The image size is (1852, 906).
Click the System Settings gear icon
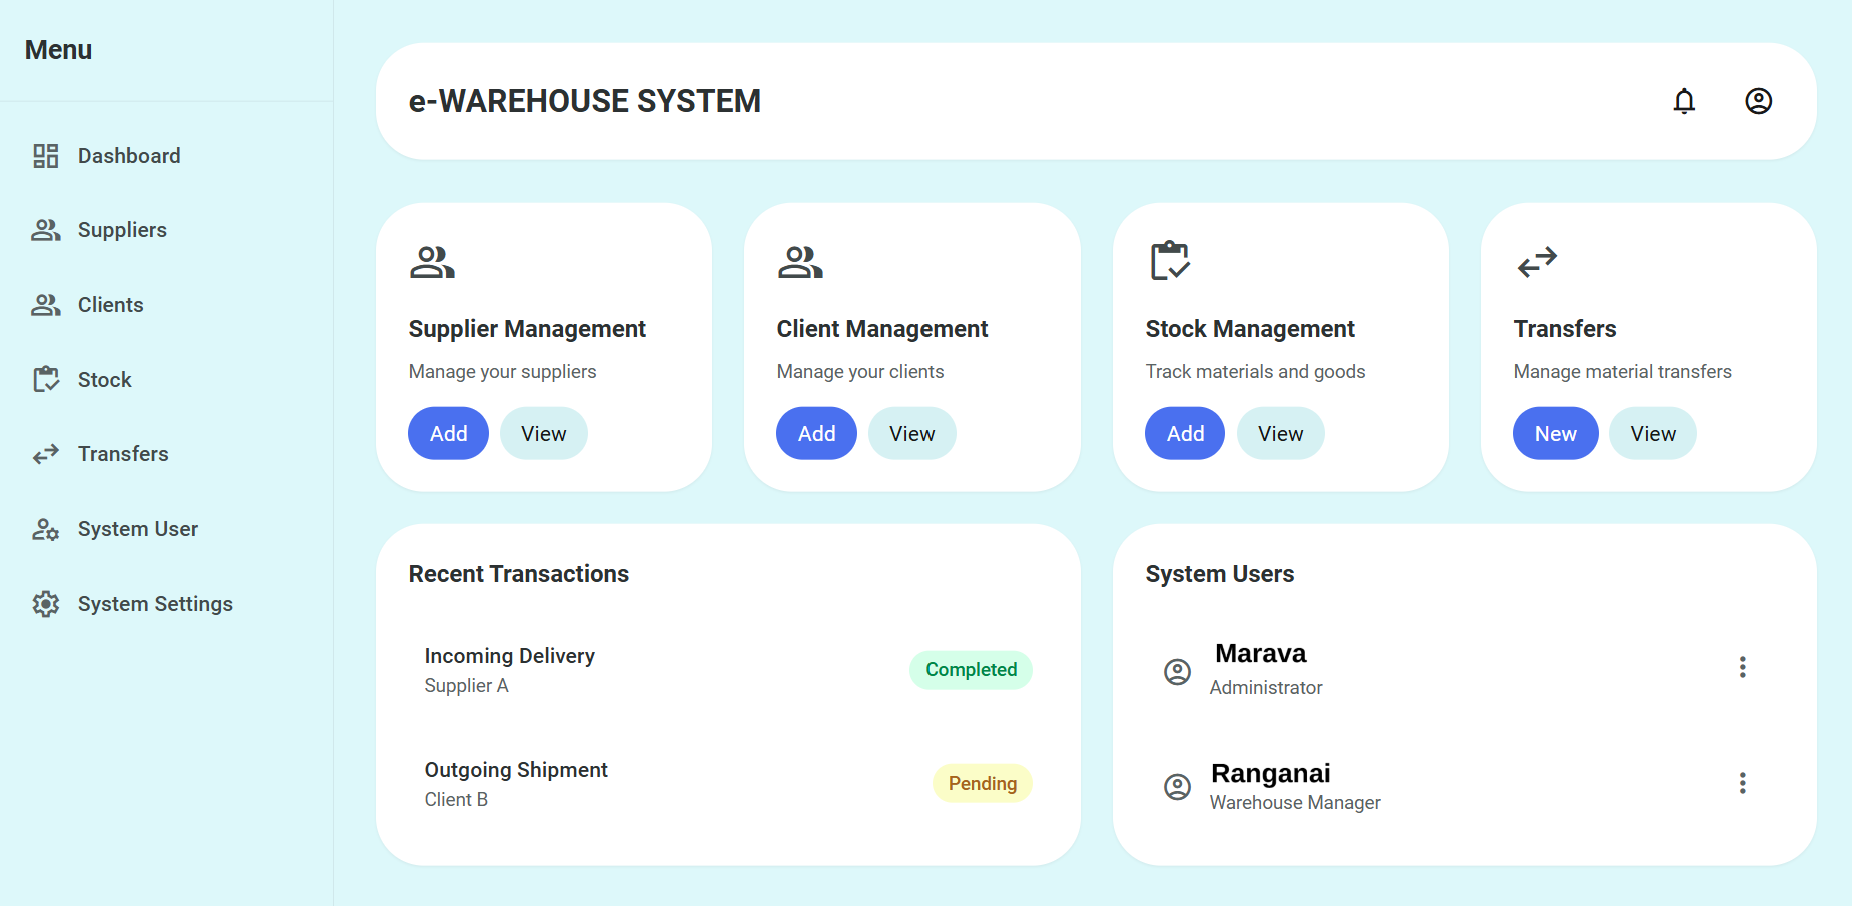coord(45,604)
